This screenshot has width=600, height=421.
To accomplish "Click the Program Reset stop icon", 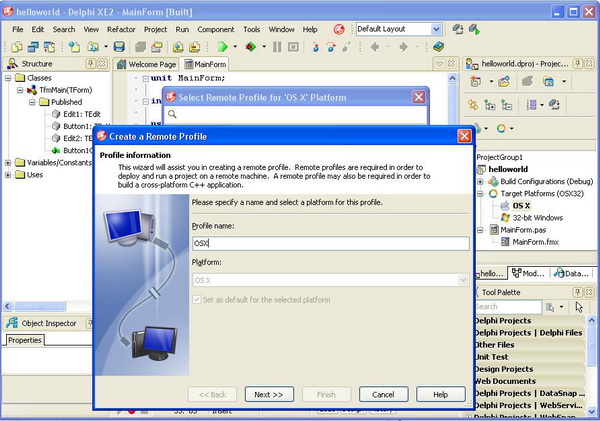I will click(293, 47).
